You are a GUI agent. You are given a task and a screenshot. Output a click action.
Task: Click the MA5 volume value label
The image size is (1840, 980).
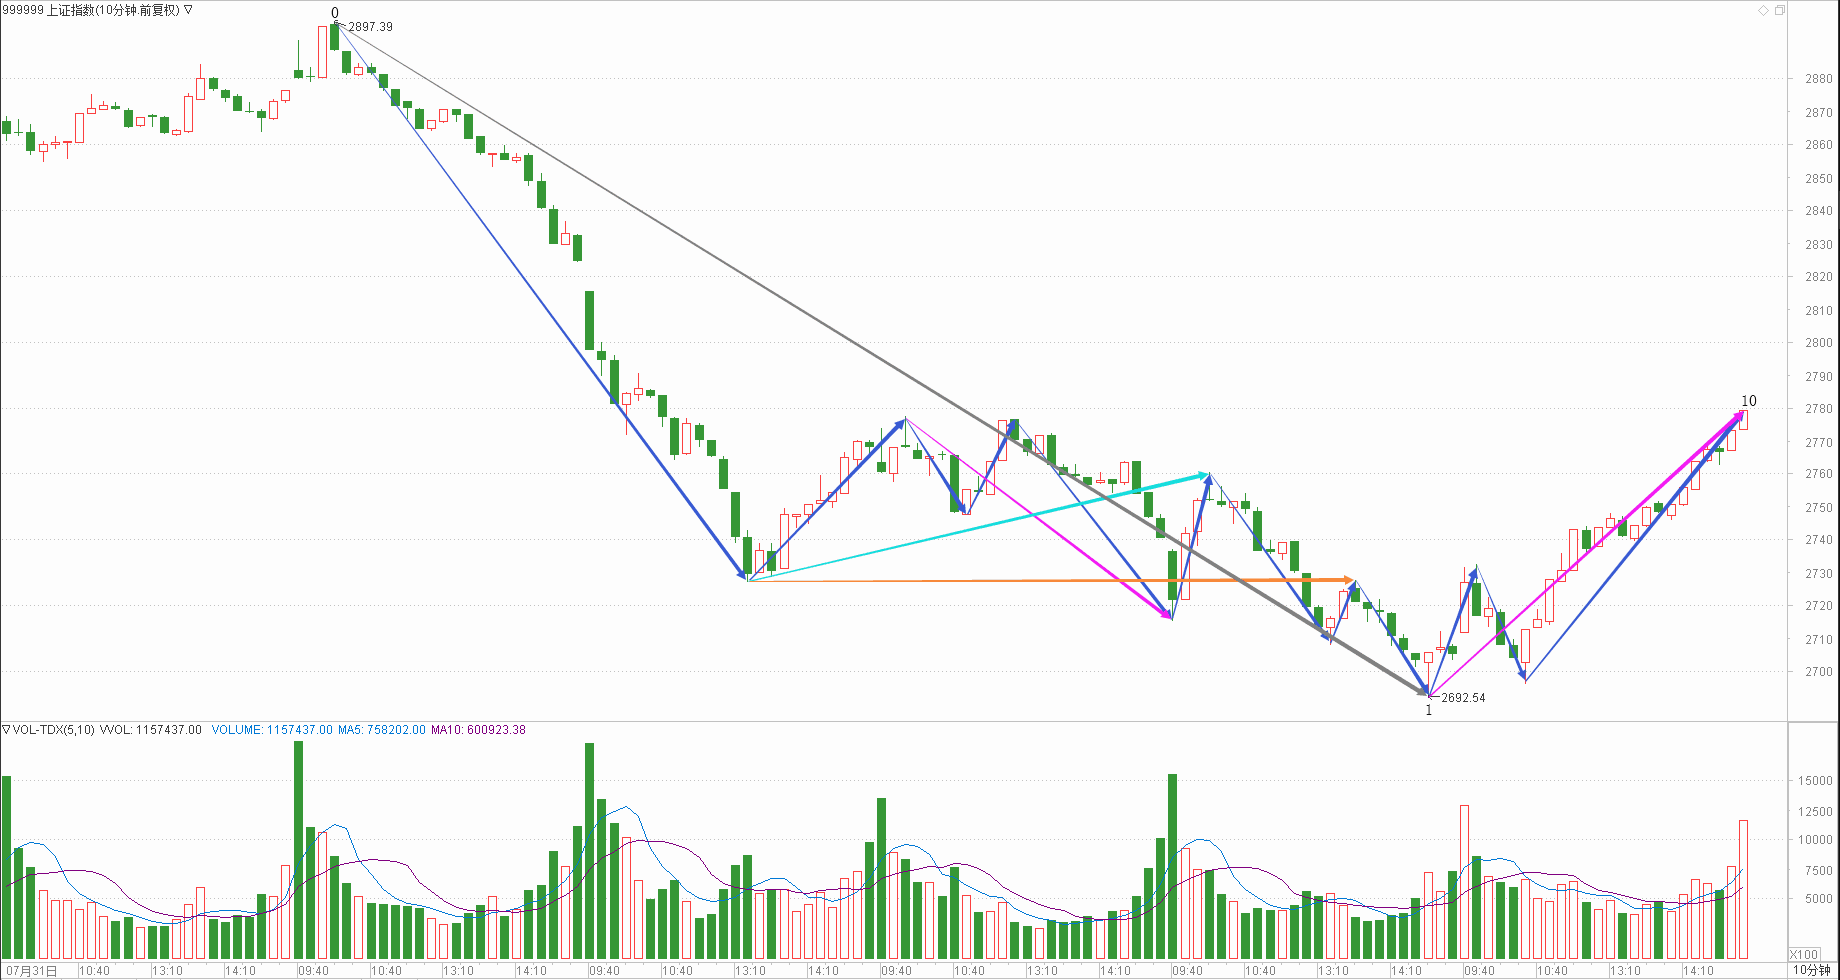pyautogui.click(x=381, y=730)
